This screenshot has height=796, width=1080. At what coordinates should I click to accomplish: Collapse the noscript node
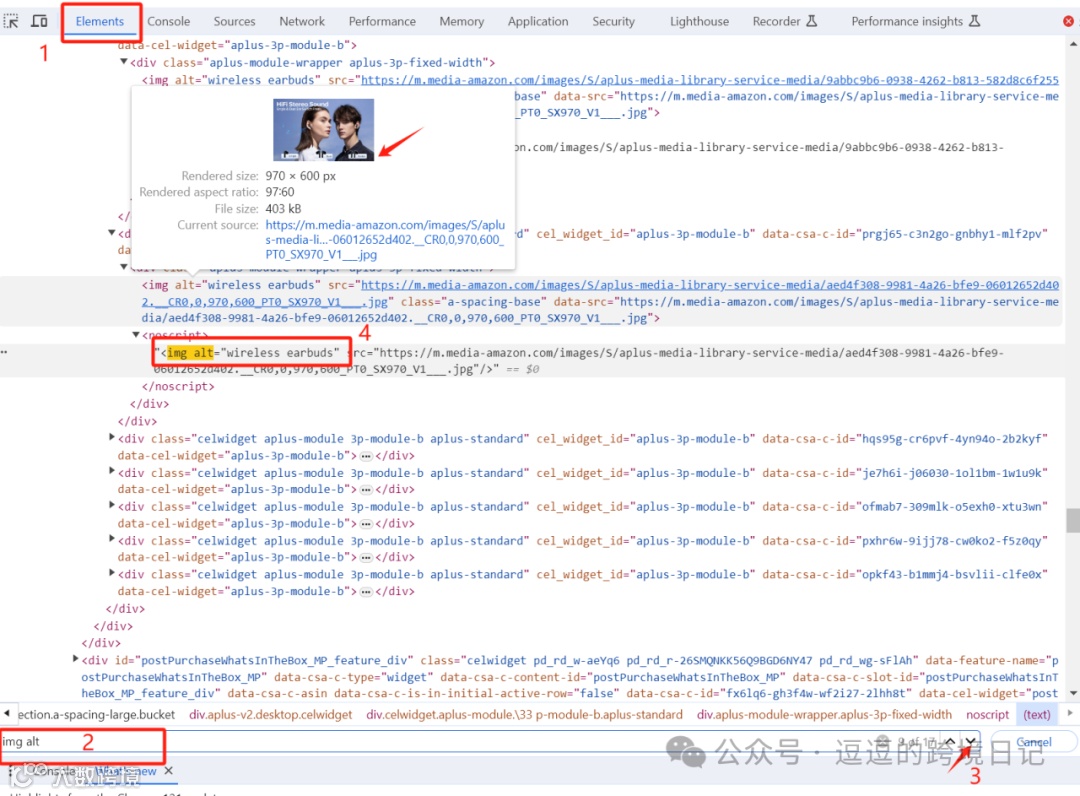coord(136,335)
